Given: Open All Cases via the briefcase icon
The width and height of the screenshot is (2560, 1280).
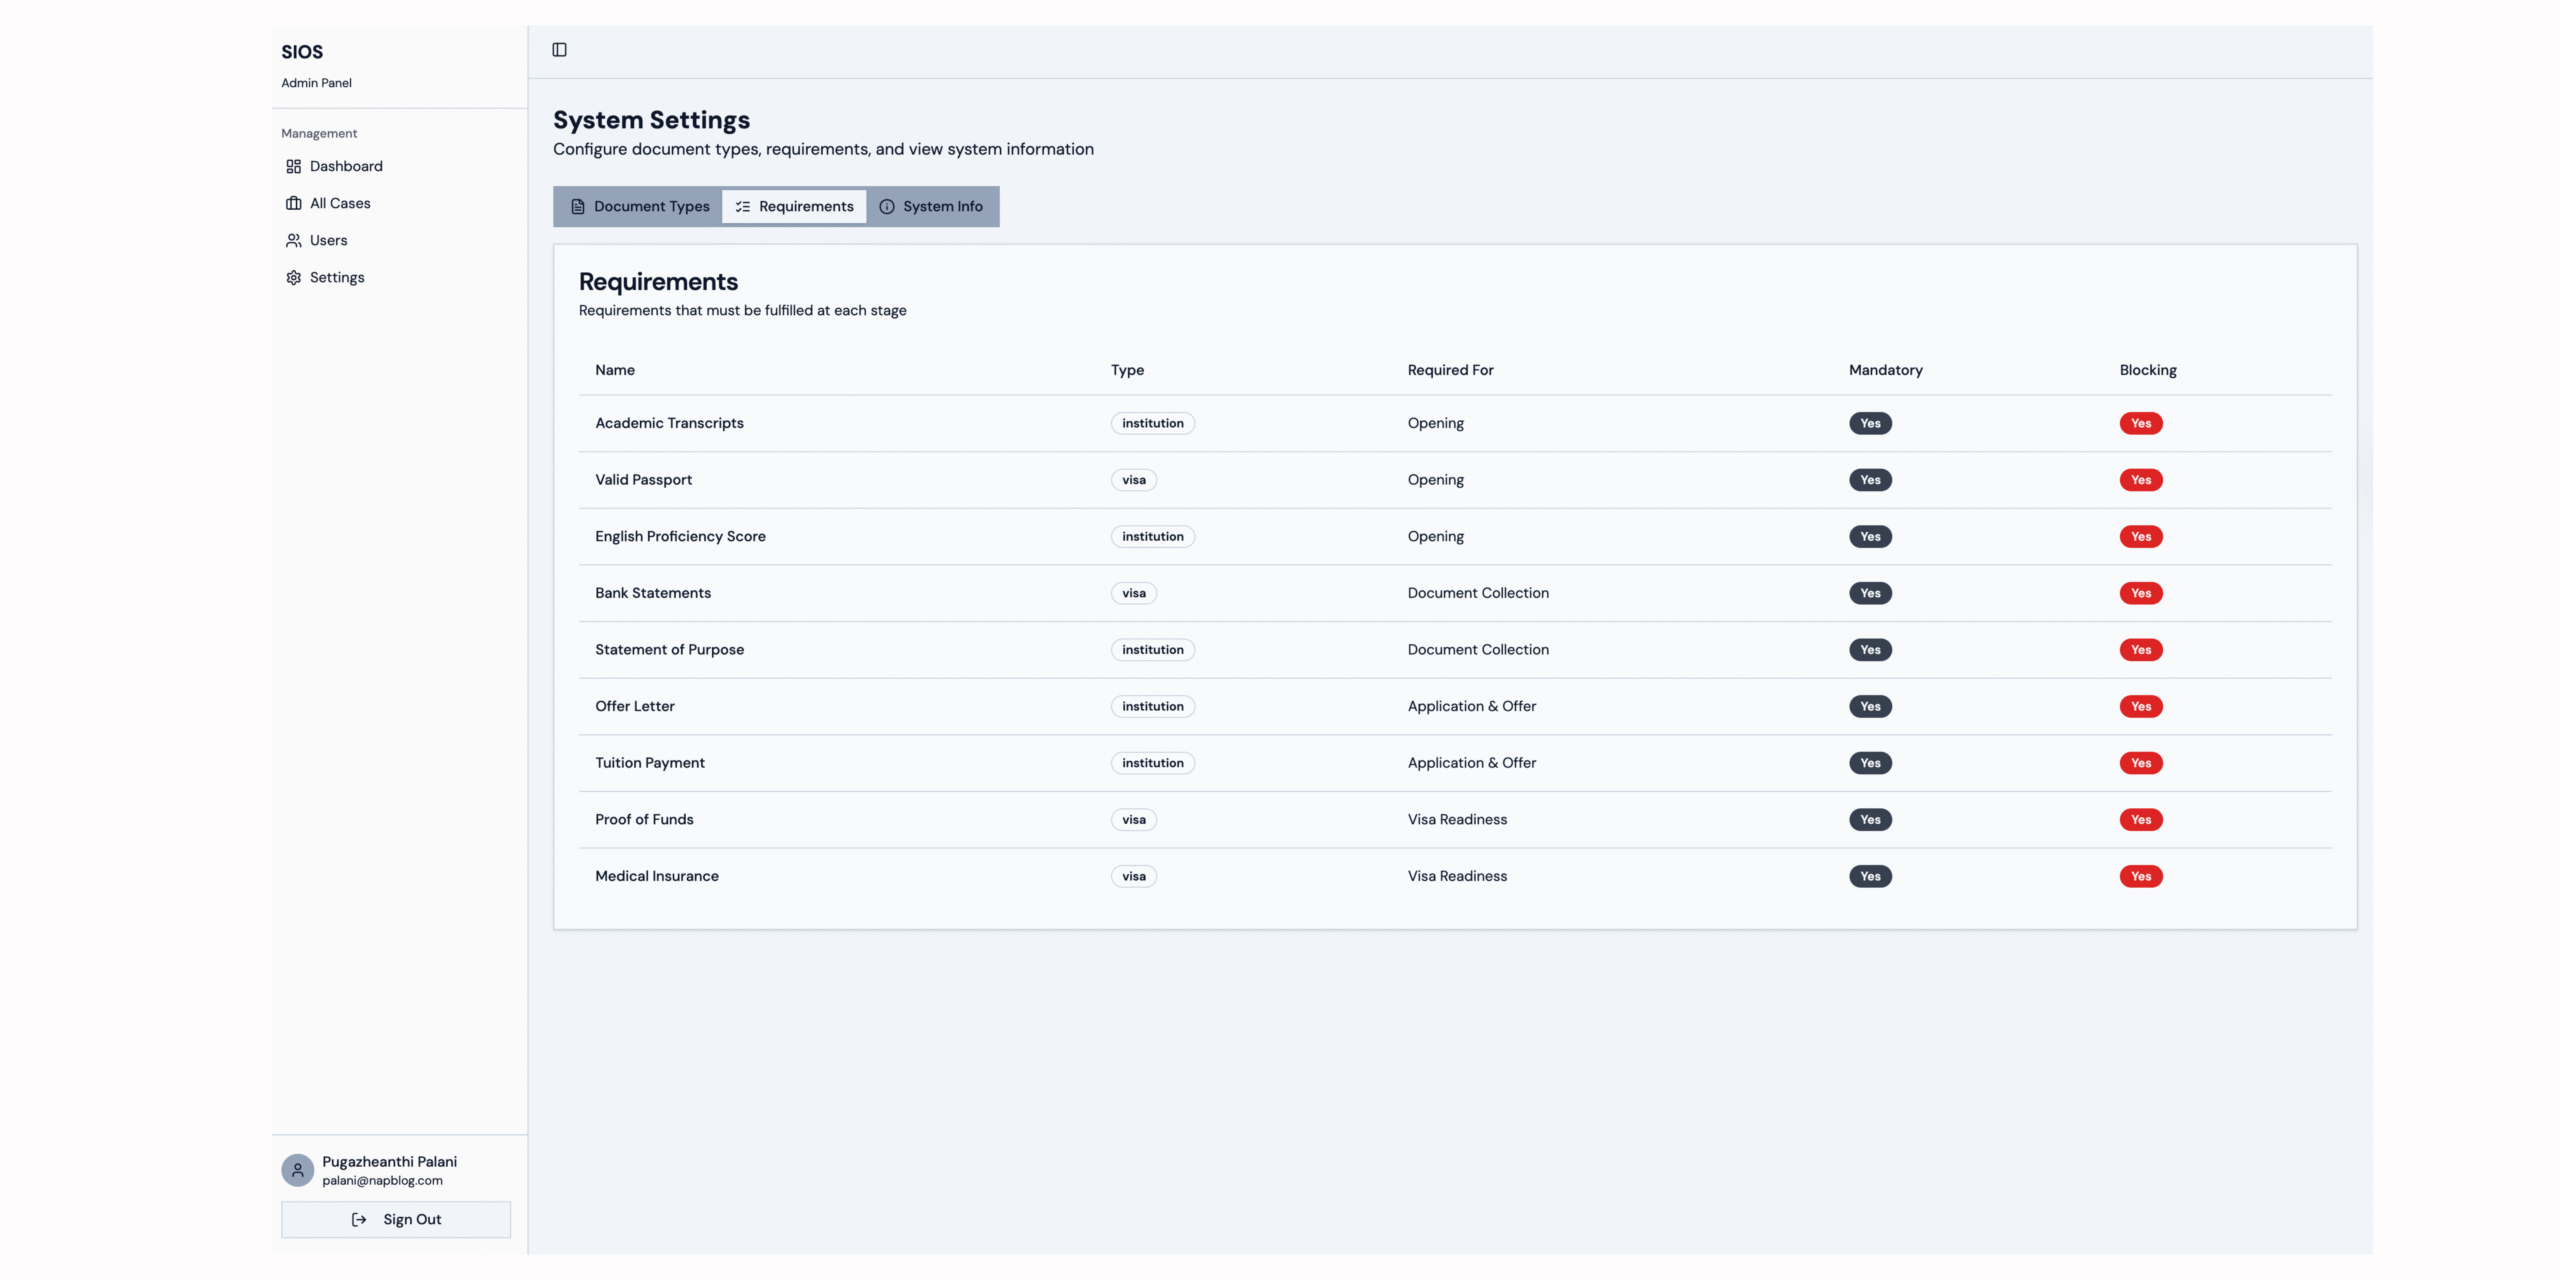Looking at the screenshot, I should click(293, 203).
